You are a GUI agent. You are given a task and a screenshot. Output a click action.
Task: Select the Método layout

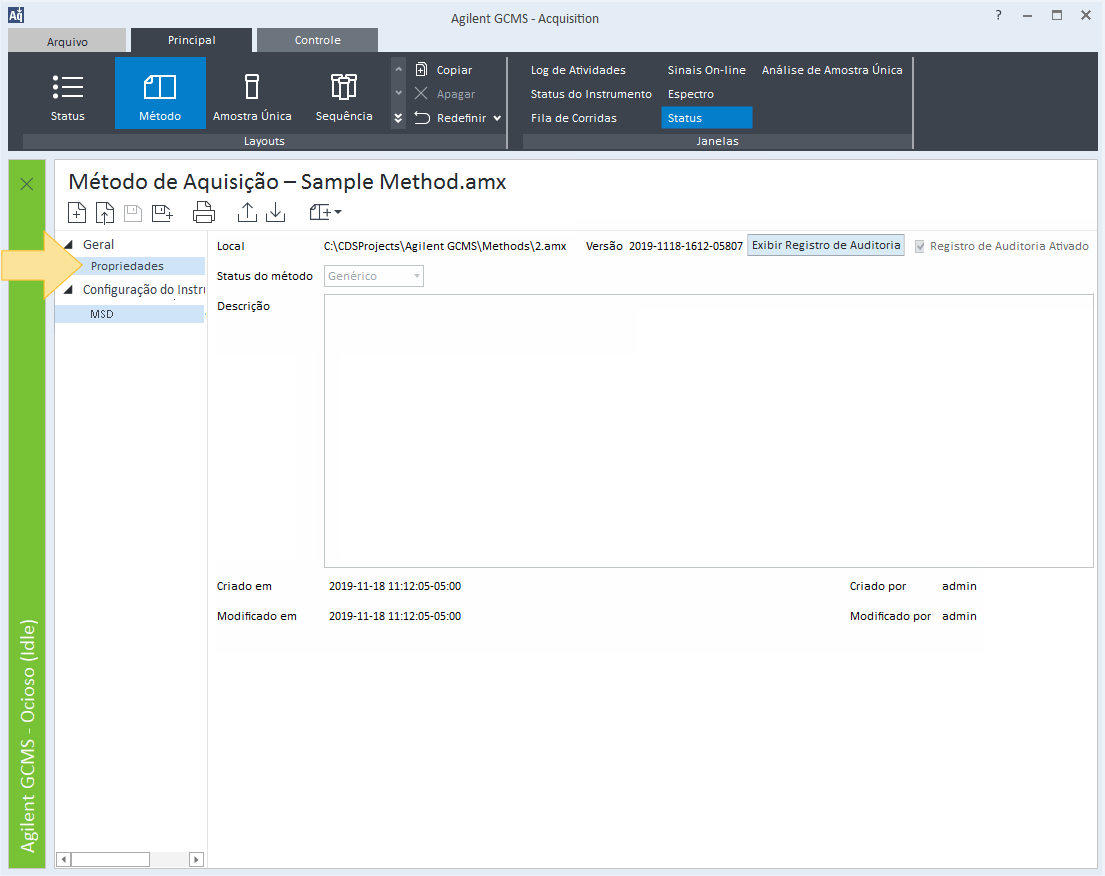point(160,94)
